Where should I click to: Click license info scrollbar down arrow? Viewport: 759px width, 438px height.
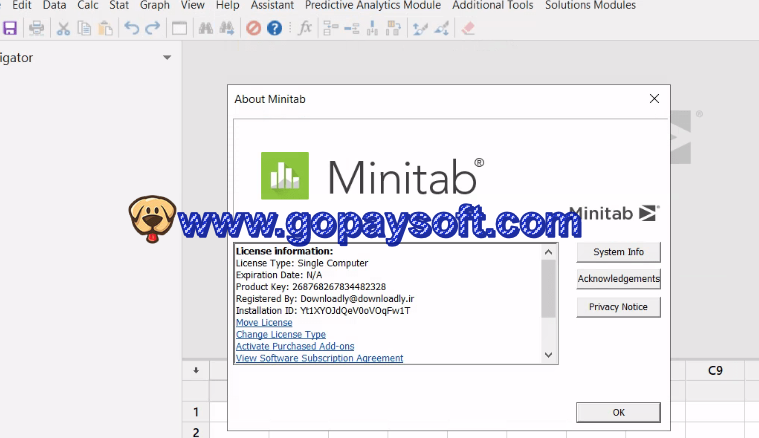coord(548,355)
